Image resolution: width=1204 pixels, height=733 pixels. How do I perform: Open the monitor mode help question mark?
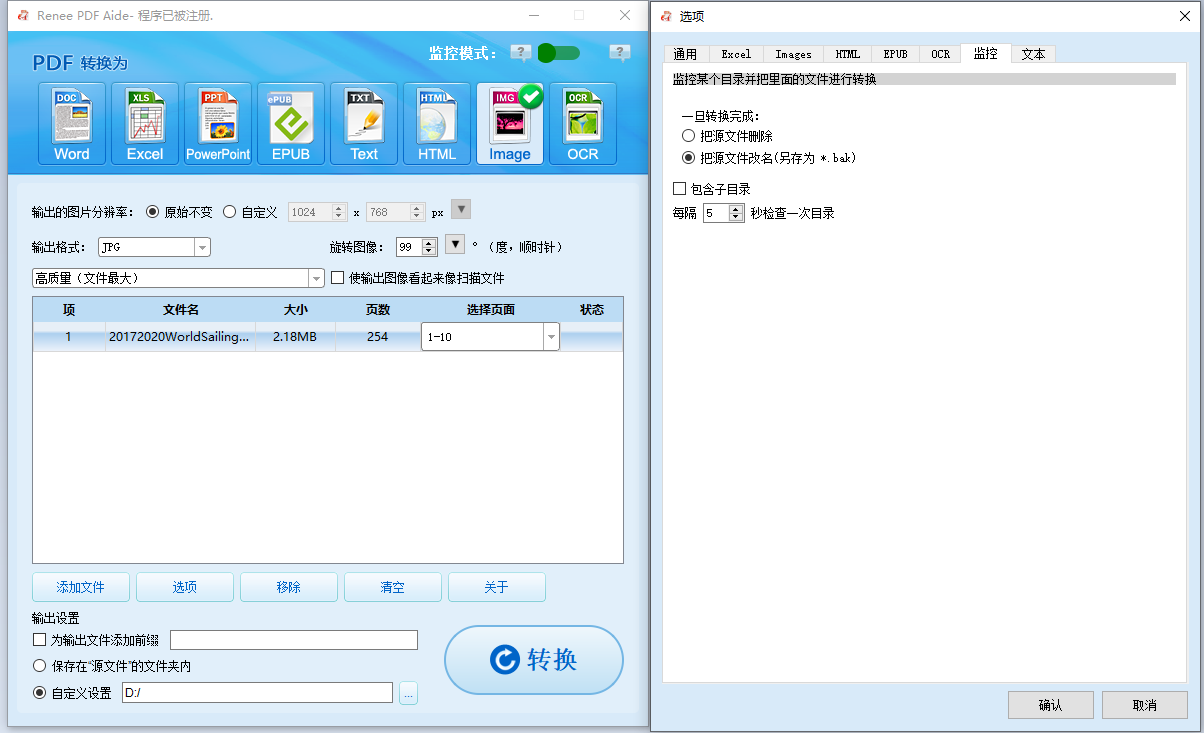[521, 54]
